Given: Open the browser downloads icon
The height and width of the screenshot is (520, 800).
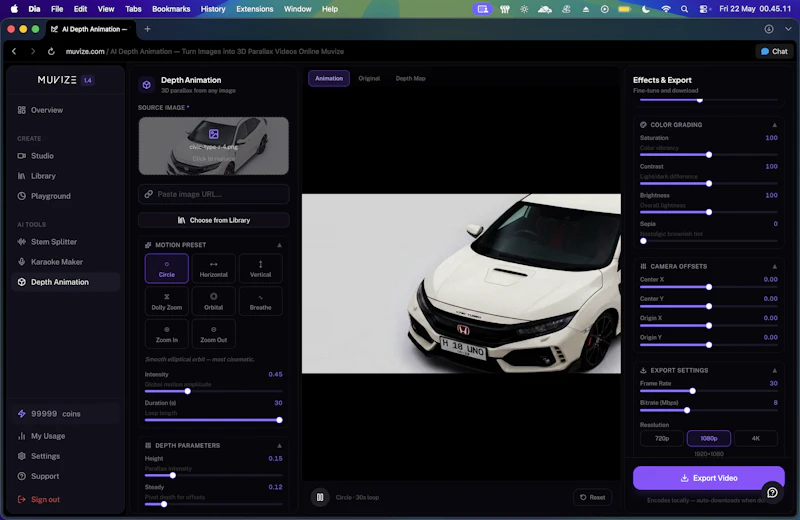Looking at the screenshot, I should pos(769,29).
